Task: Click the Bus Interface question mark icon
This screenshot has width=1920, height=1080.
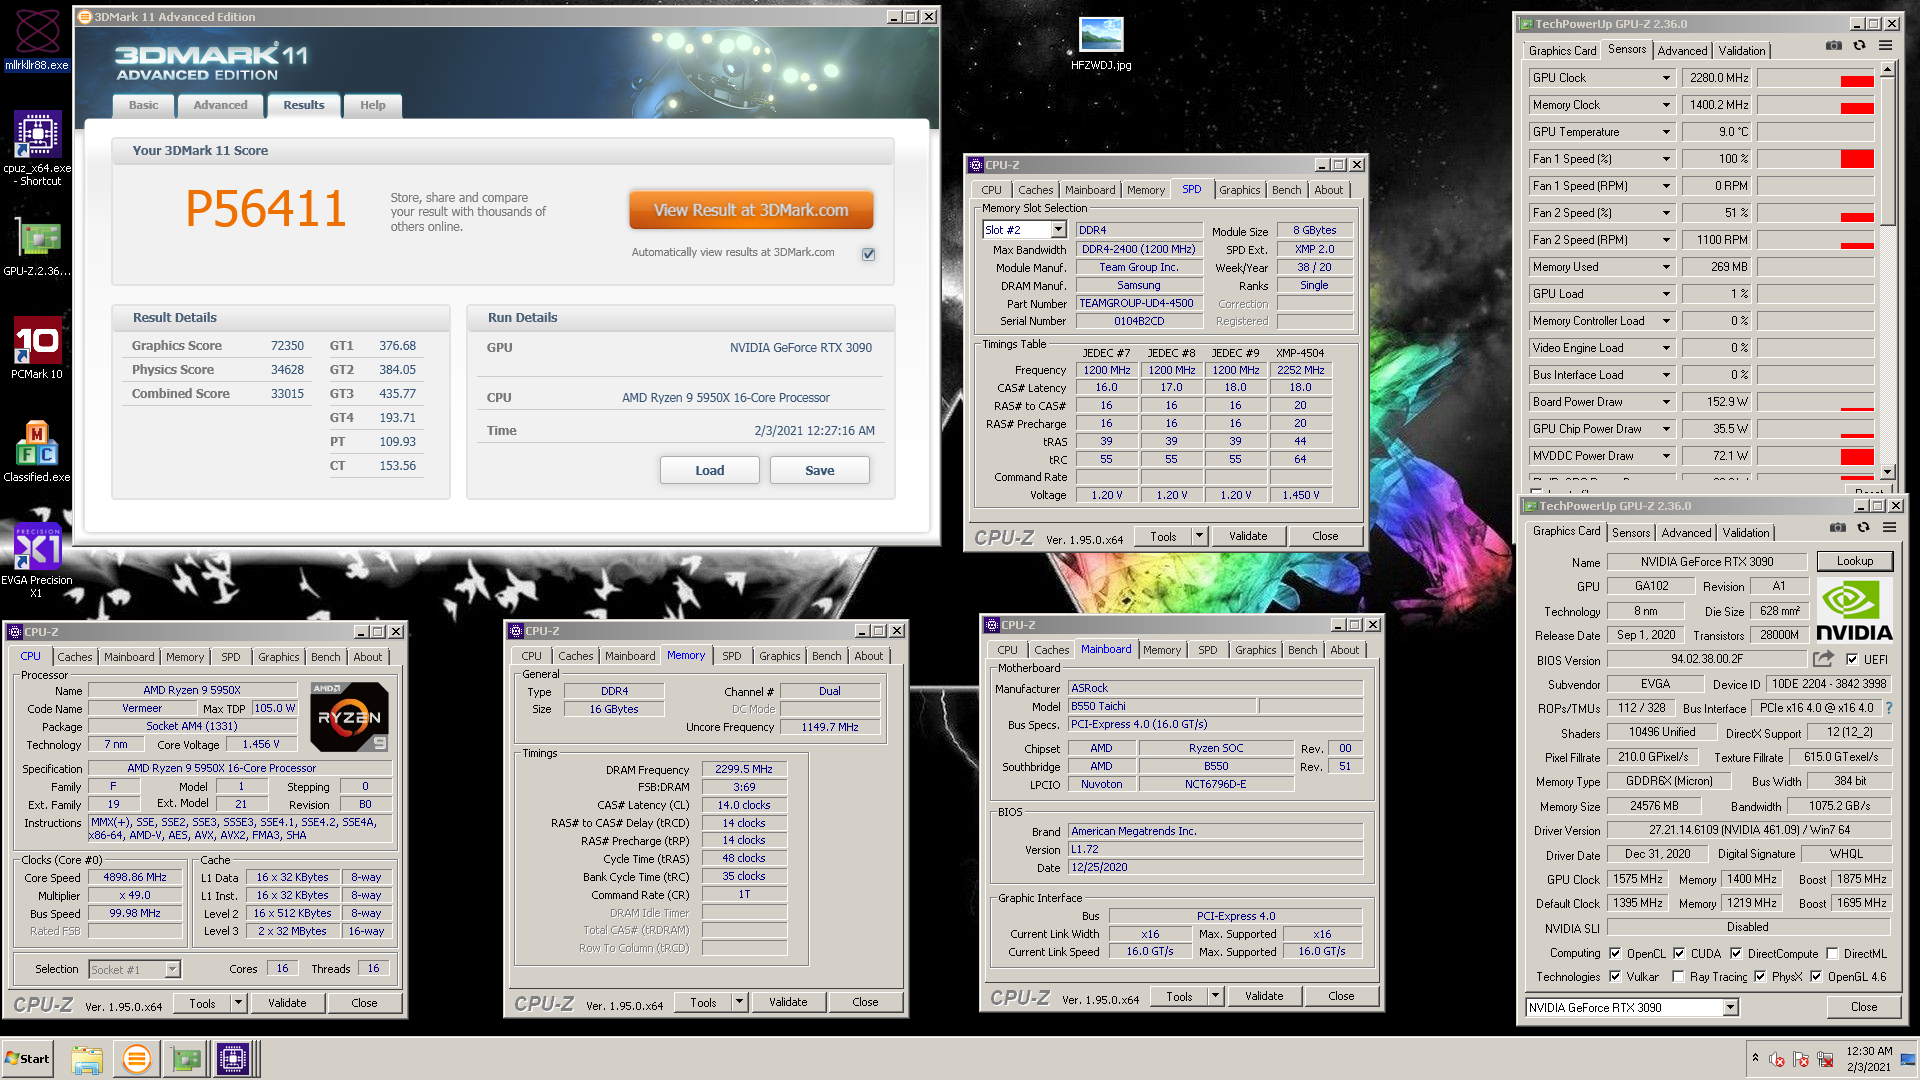Action: (1888, 708)
